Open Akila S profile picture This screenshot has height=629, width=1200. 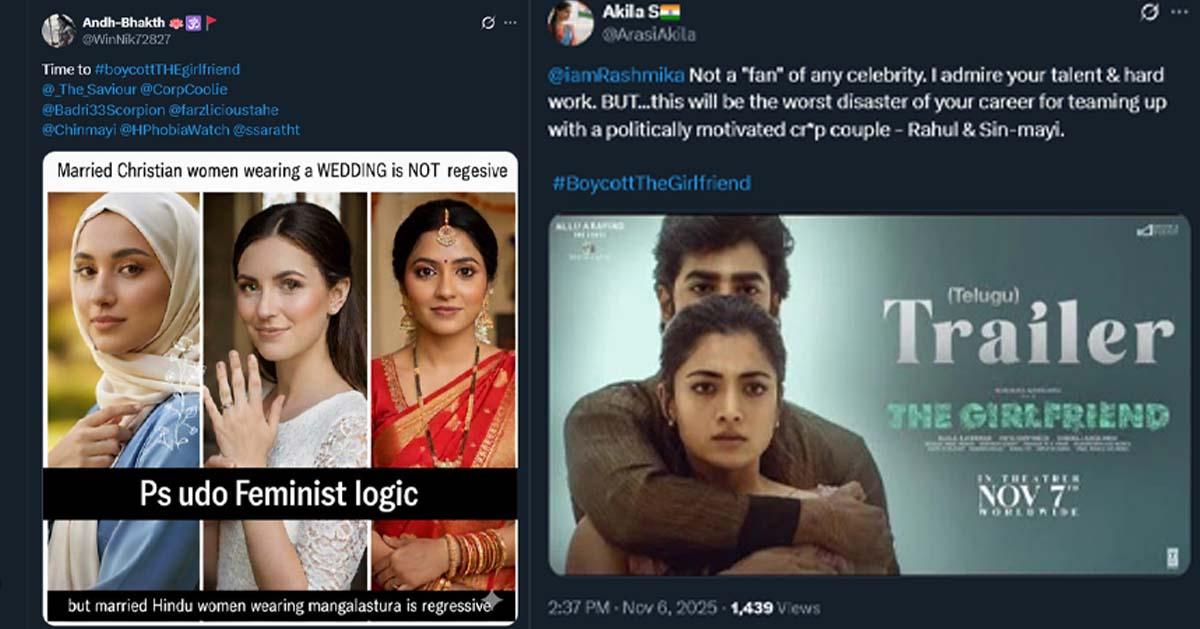click(x=572, y=22)
